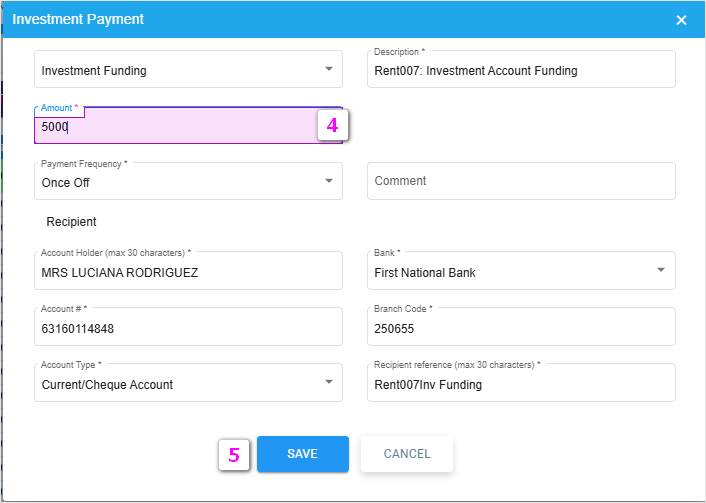Select the First National Bank value text
Screen dimensions: 706x503
pos(425,272)
